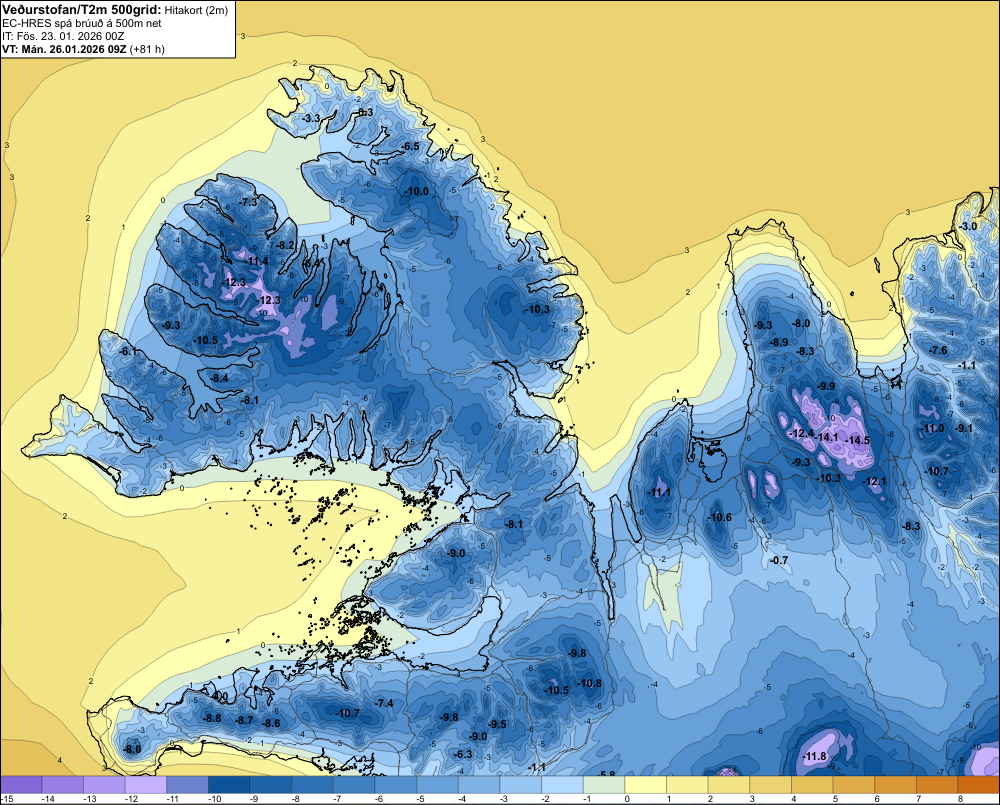The width and height of the screenshot is (1000, 805).
Task: Click the -9.5 temperature label
Action: 497,725
